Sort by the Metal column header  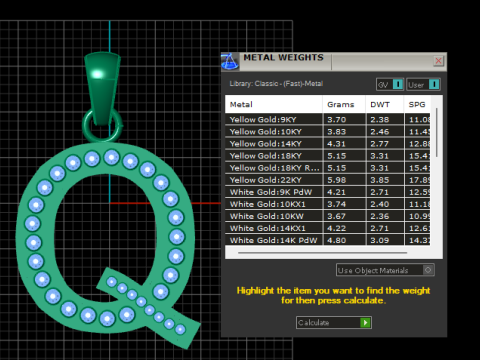pyautogui.click(x=274, y=104)
